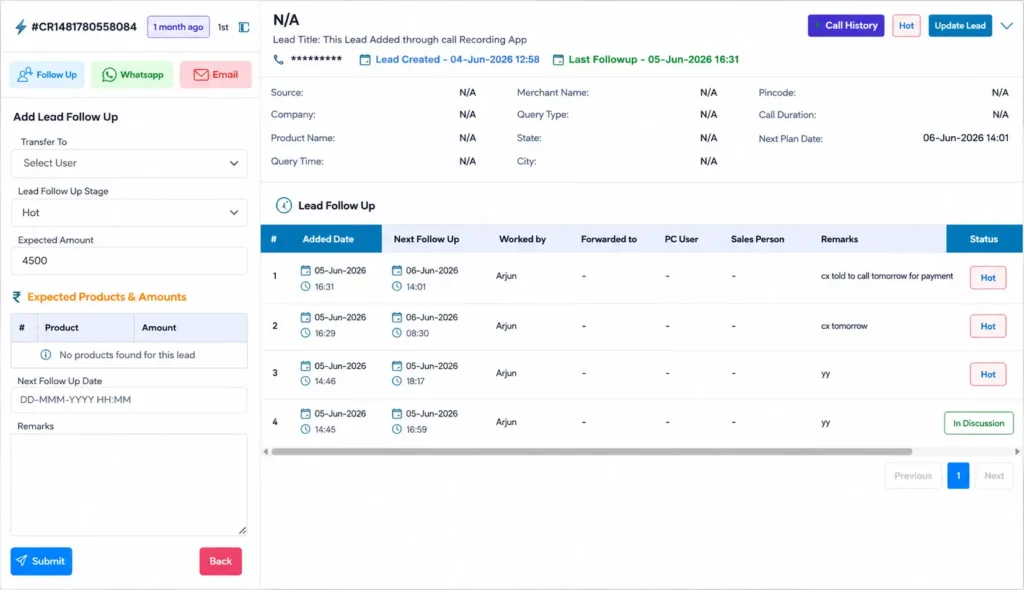Click the Hot tag in the header
Screen dimensions: 1024x590
pyautogui.click(x=906, y=25)
